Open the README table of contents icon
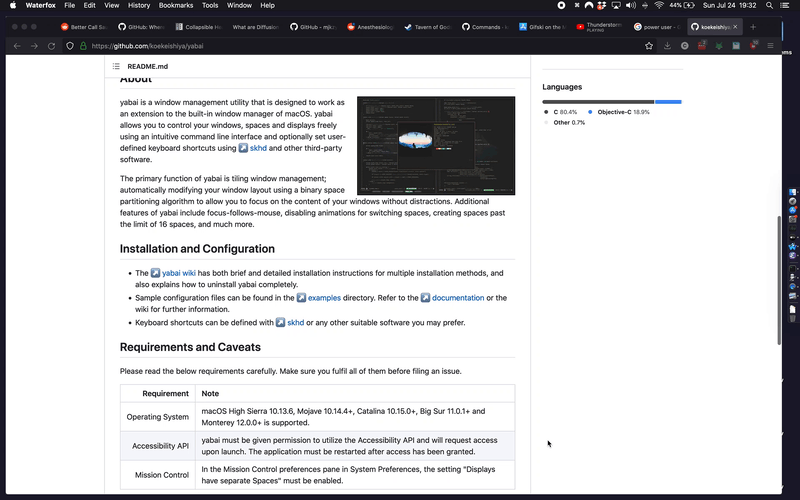The image size is (800, 500). click(116, 66)
